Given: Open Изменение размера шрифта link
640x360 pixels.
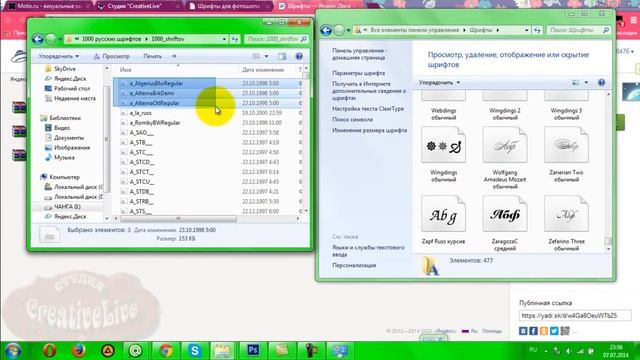Looking at the screenshot, I should pos(369,130).
